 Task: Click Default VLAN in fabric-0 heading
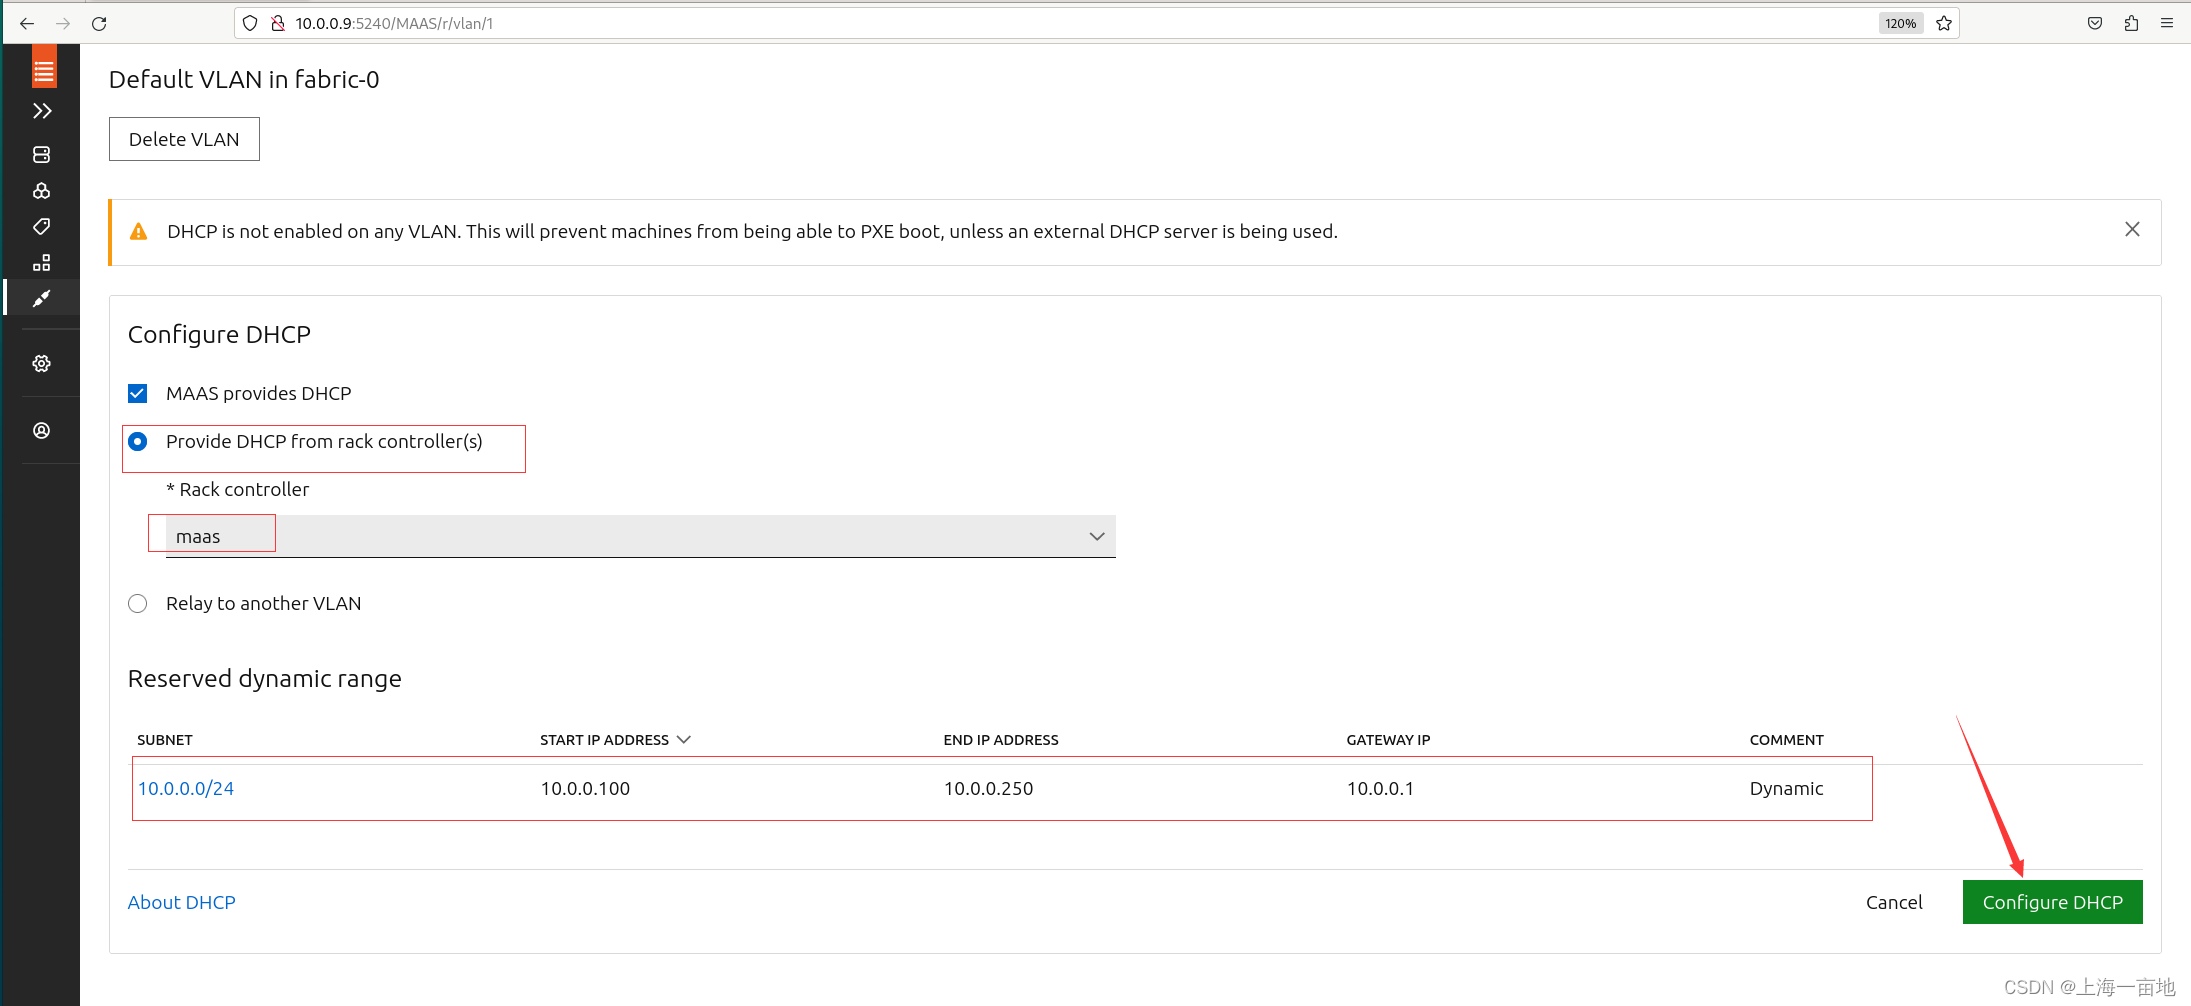(244, 79)
